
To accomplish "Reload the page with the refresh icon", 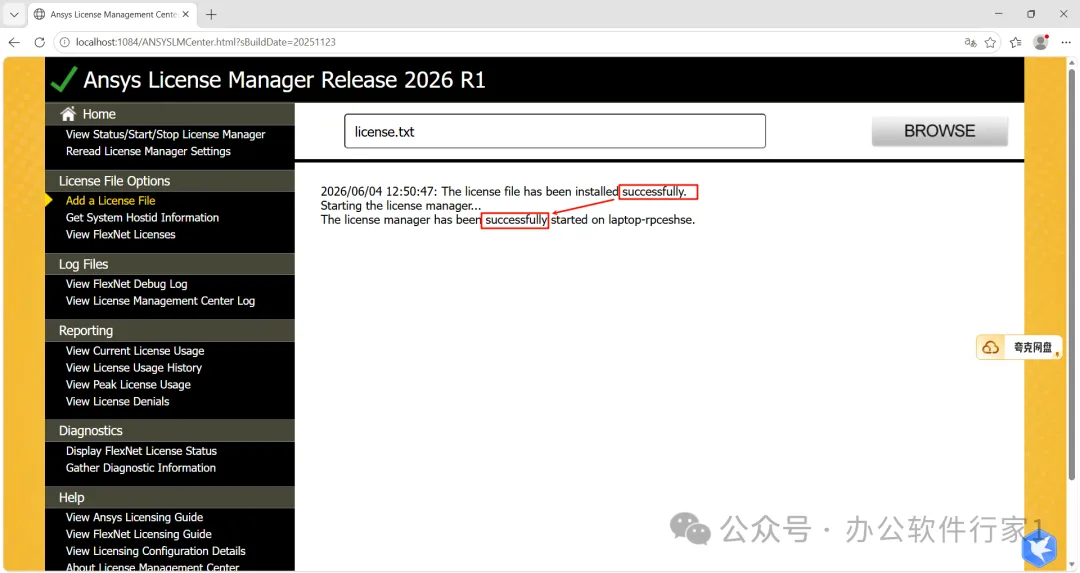I will (39, 42).
